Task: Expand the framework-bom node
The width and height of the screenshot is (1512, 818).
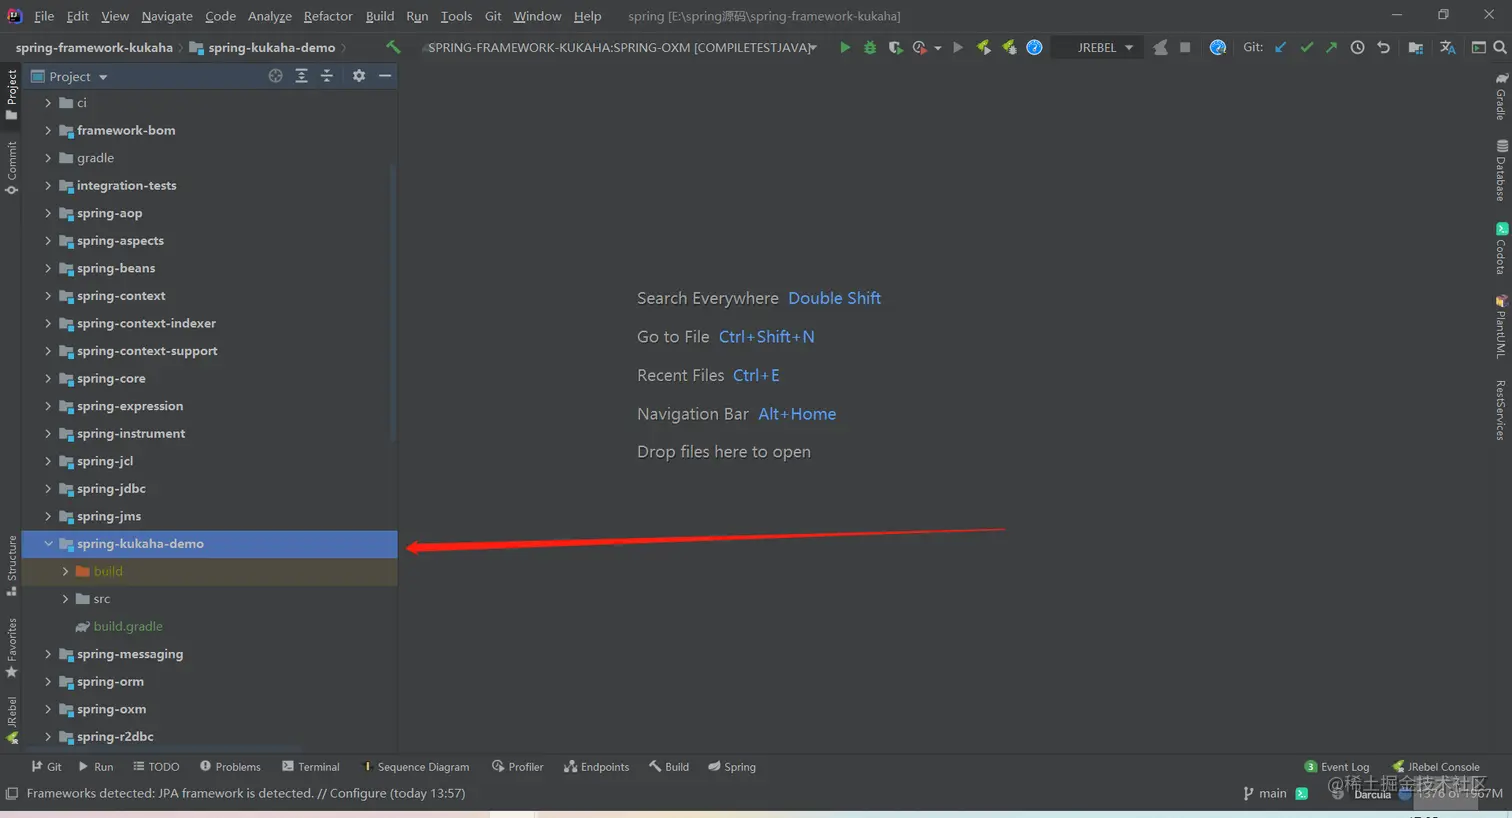Action: pos(48,130)
